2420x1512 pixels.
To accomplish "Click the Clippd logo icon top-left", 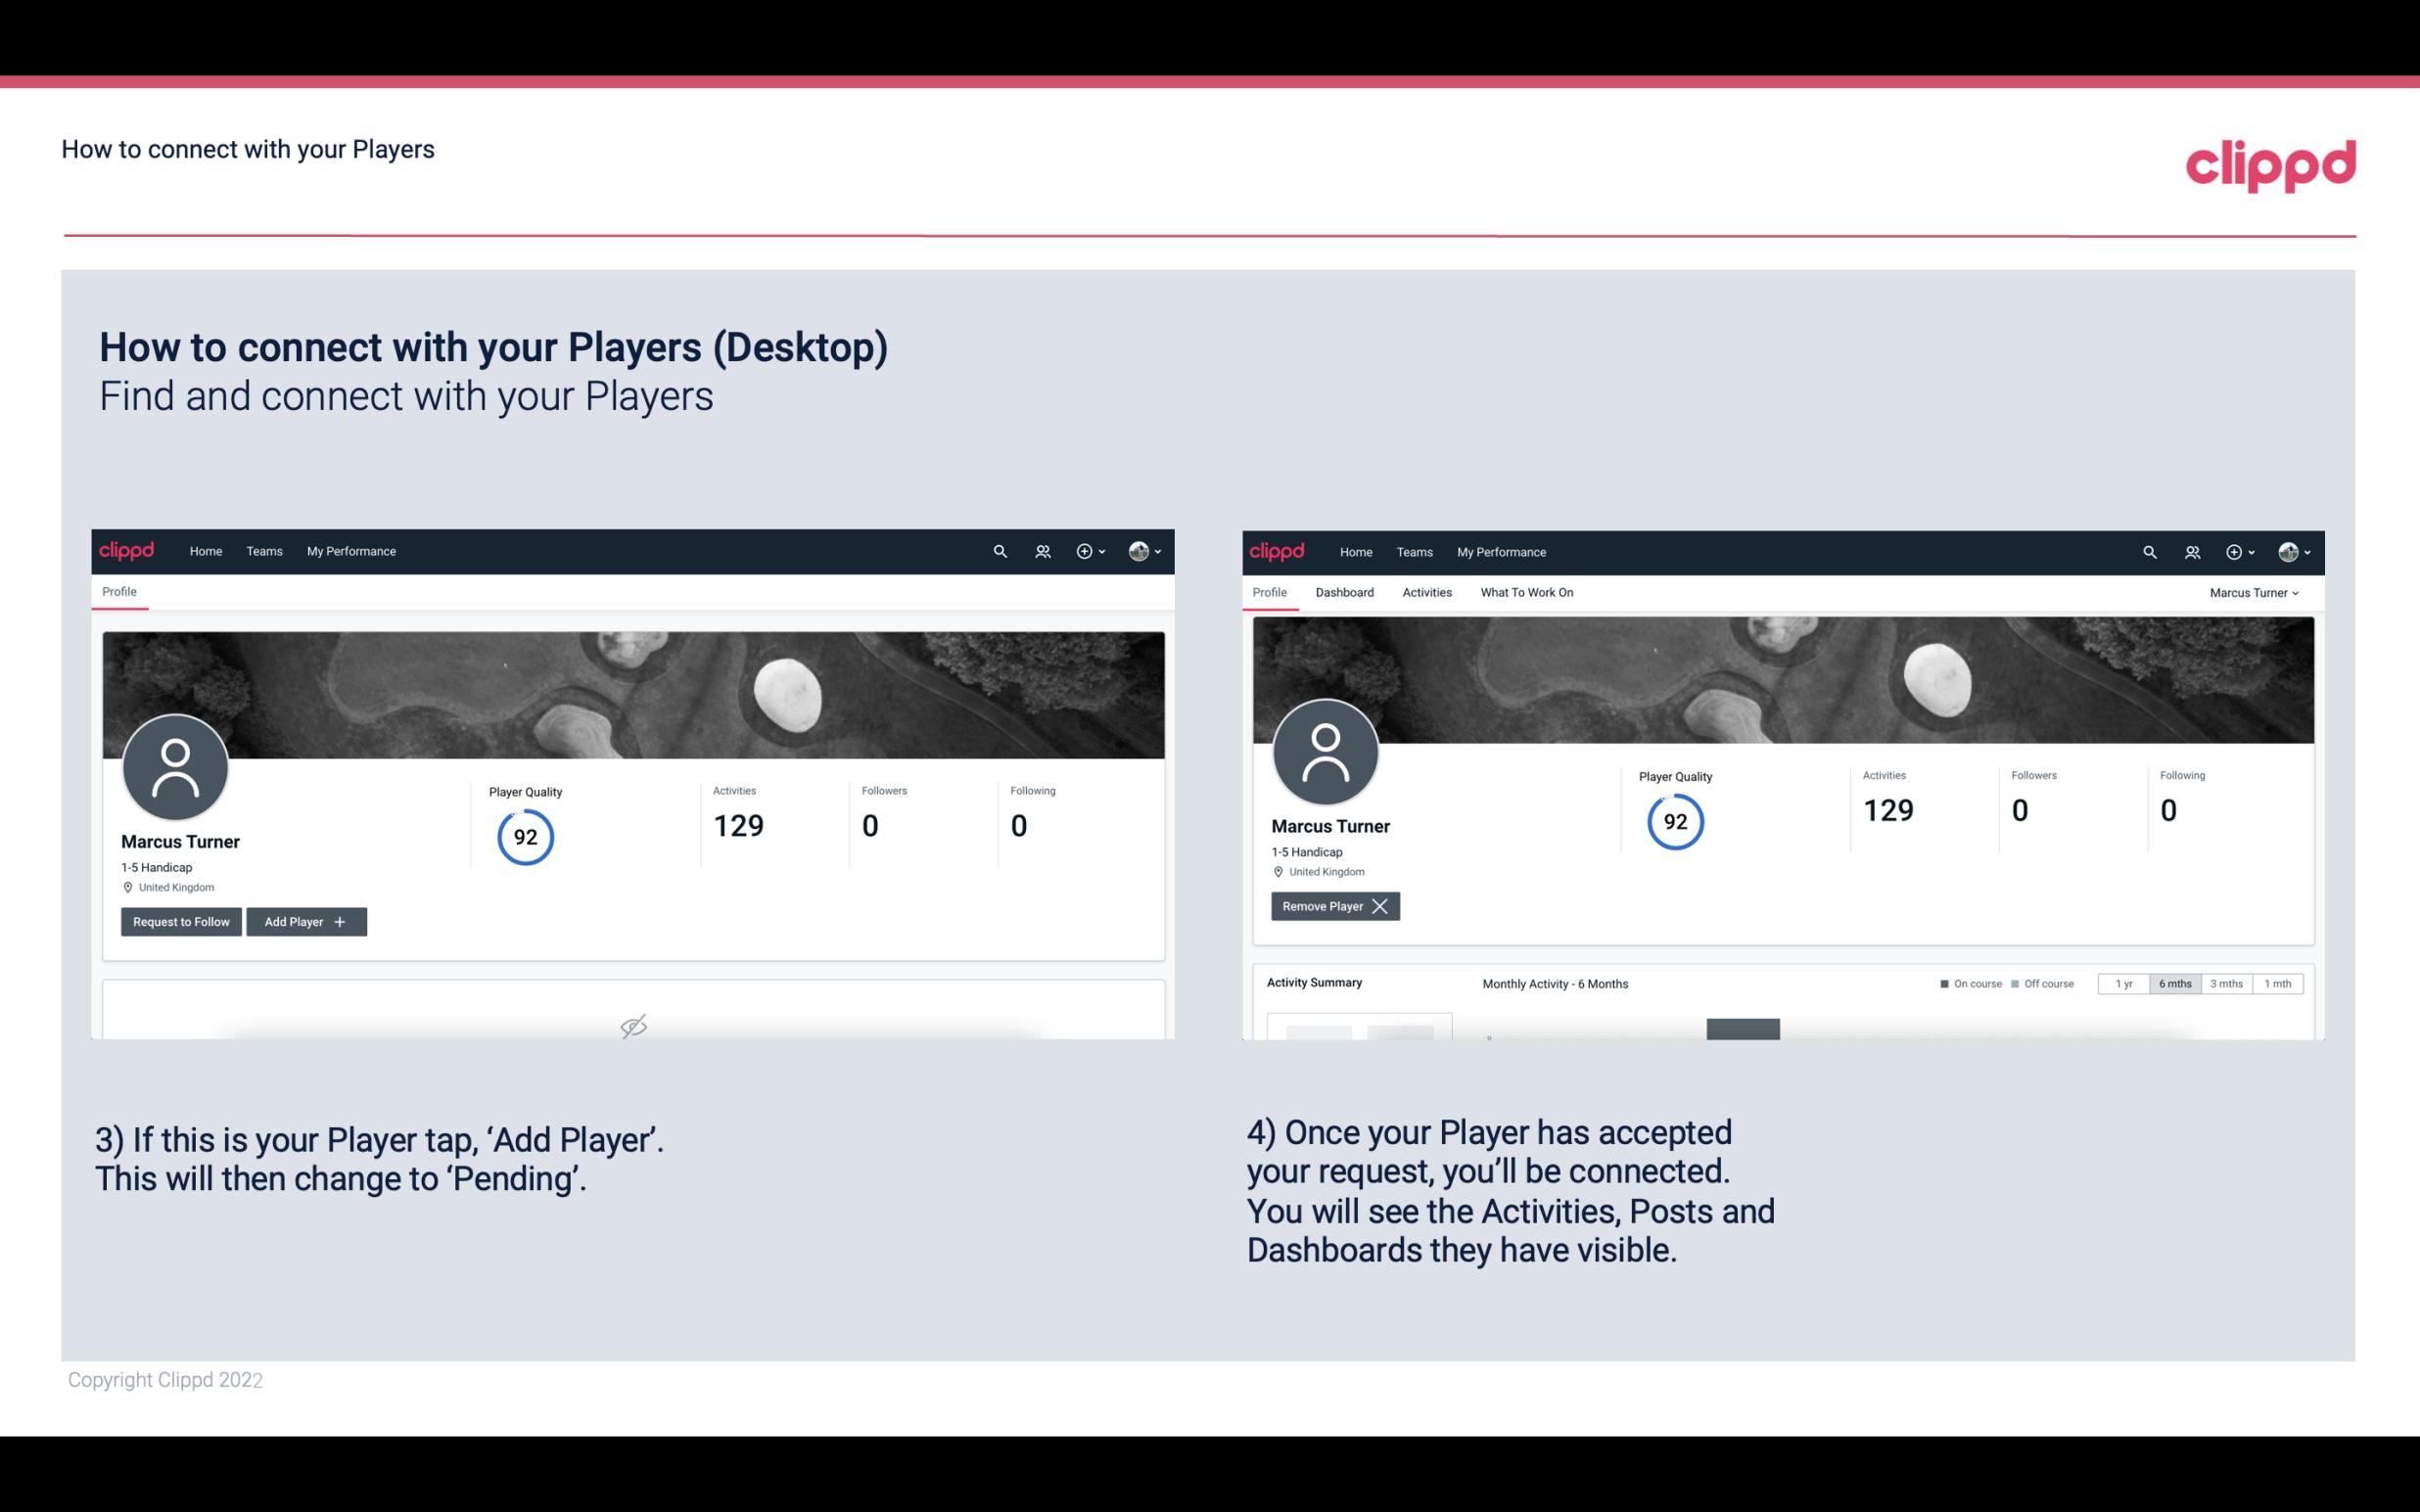I will (x=127, y=550).
